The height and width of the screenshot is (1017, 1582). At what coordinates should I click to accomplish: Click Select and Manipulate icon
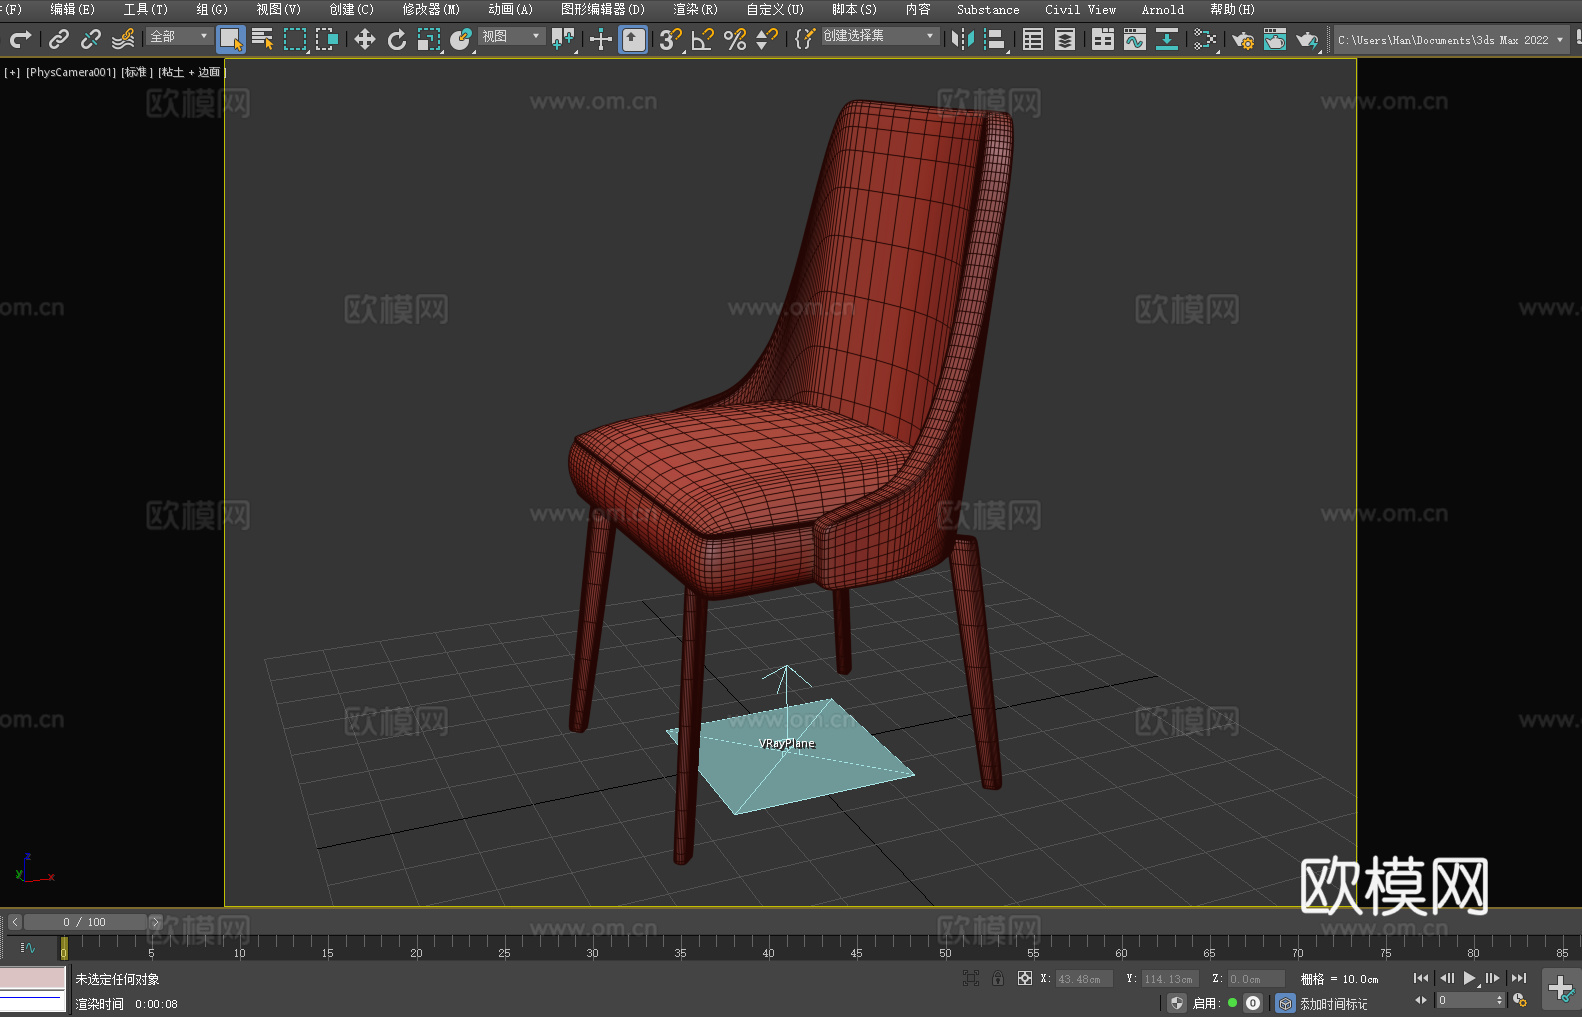click(x=601, y=39)
